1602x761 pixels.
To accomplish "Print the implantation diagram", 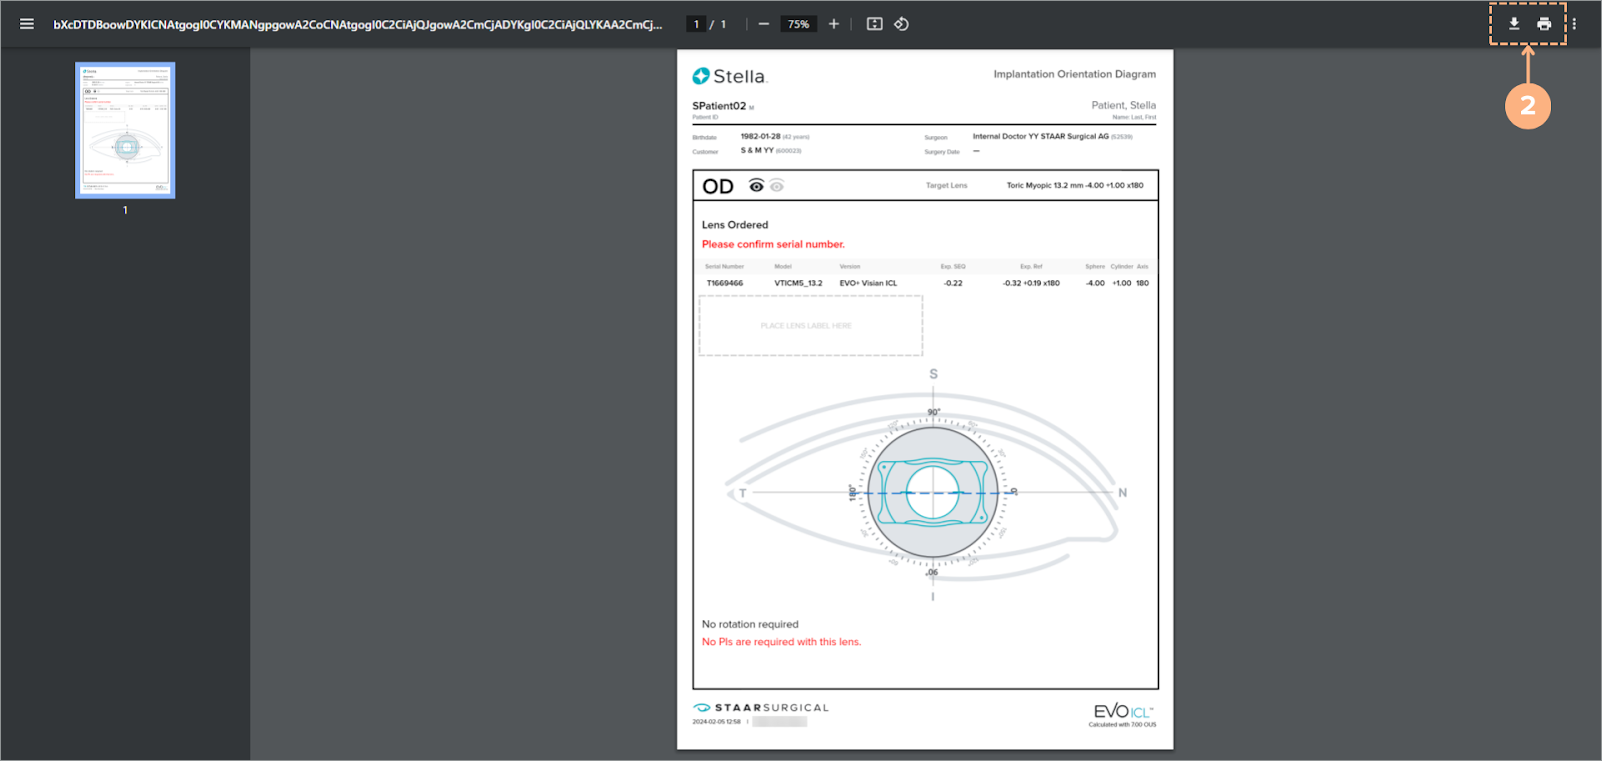I will point(1544,24).
